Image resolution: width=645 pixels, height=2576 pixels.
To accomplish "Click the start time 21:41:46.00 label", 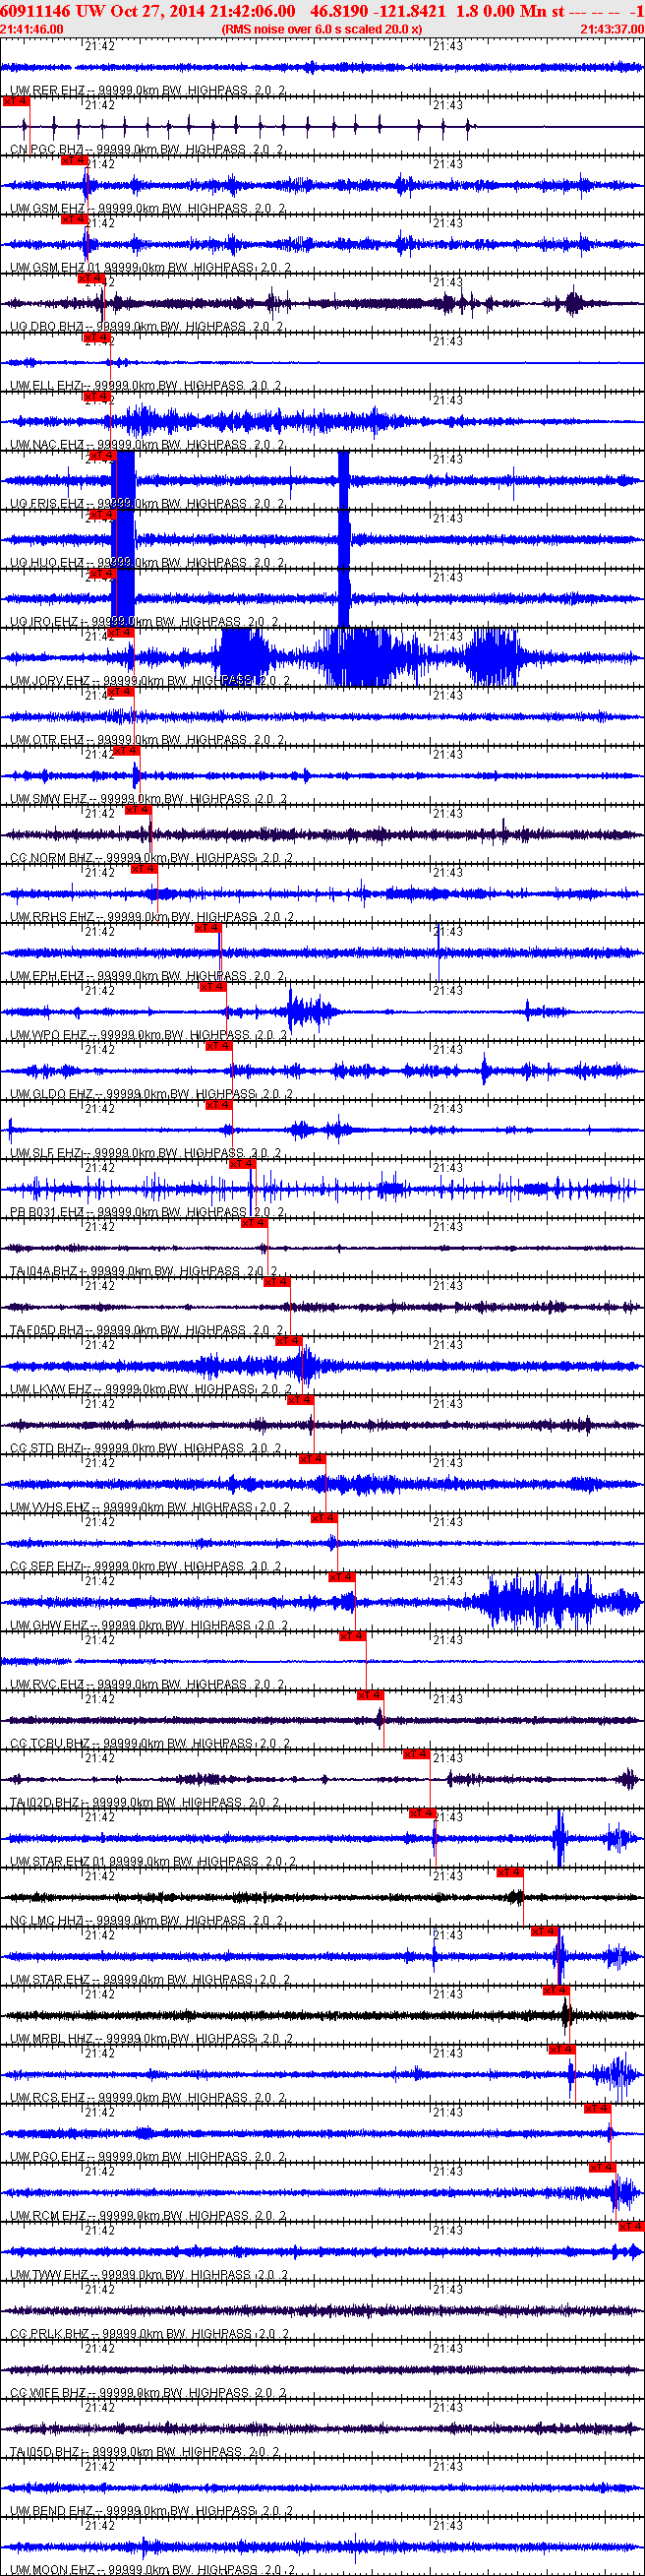I will 32,29.
